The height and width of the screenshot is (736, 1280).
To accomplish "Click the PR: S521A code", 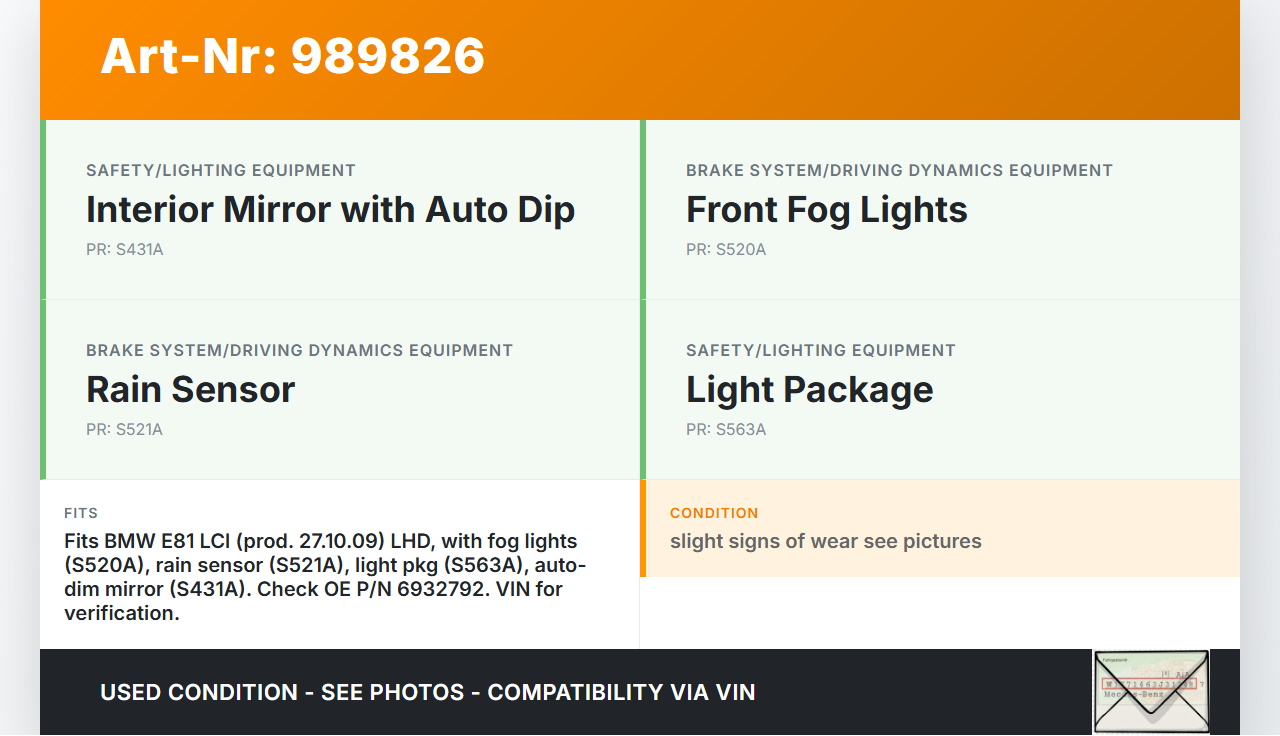I will 124,430.
